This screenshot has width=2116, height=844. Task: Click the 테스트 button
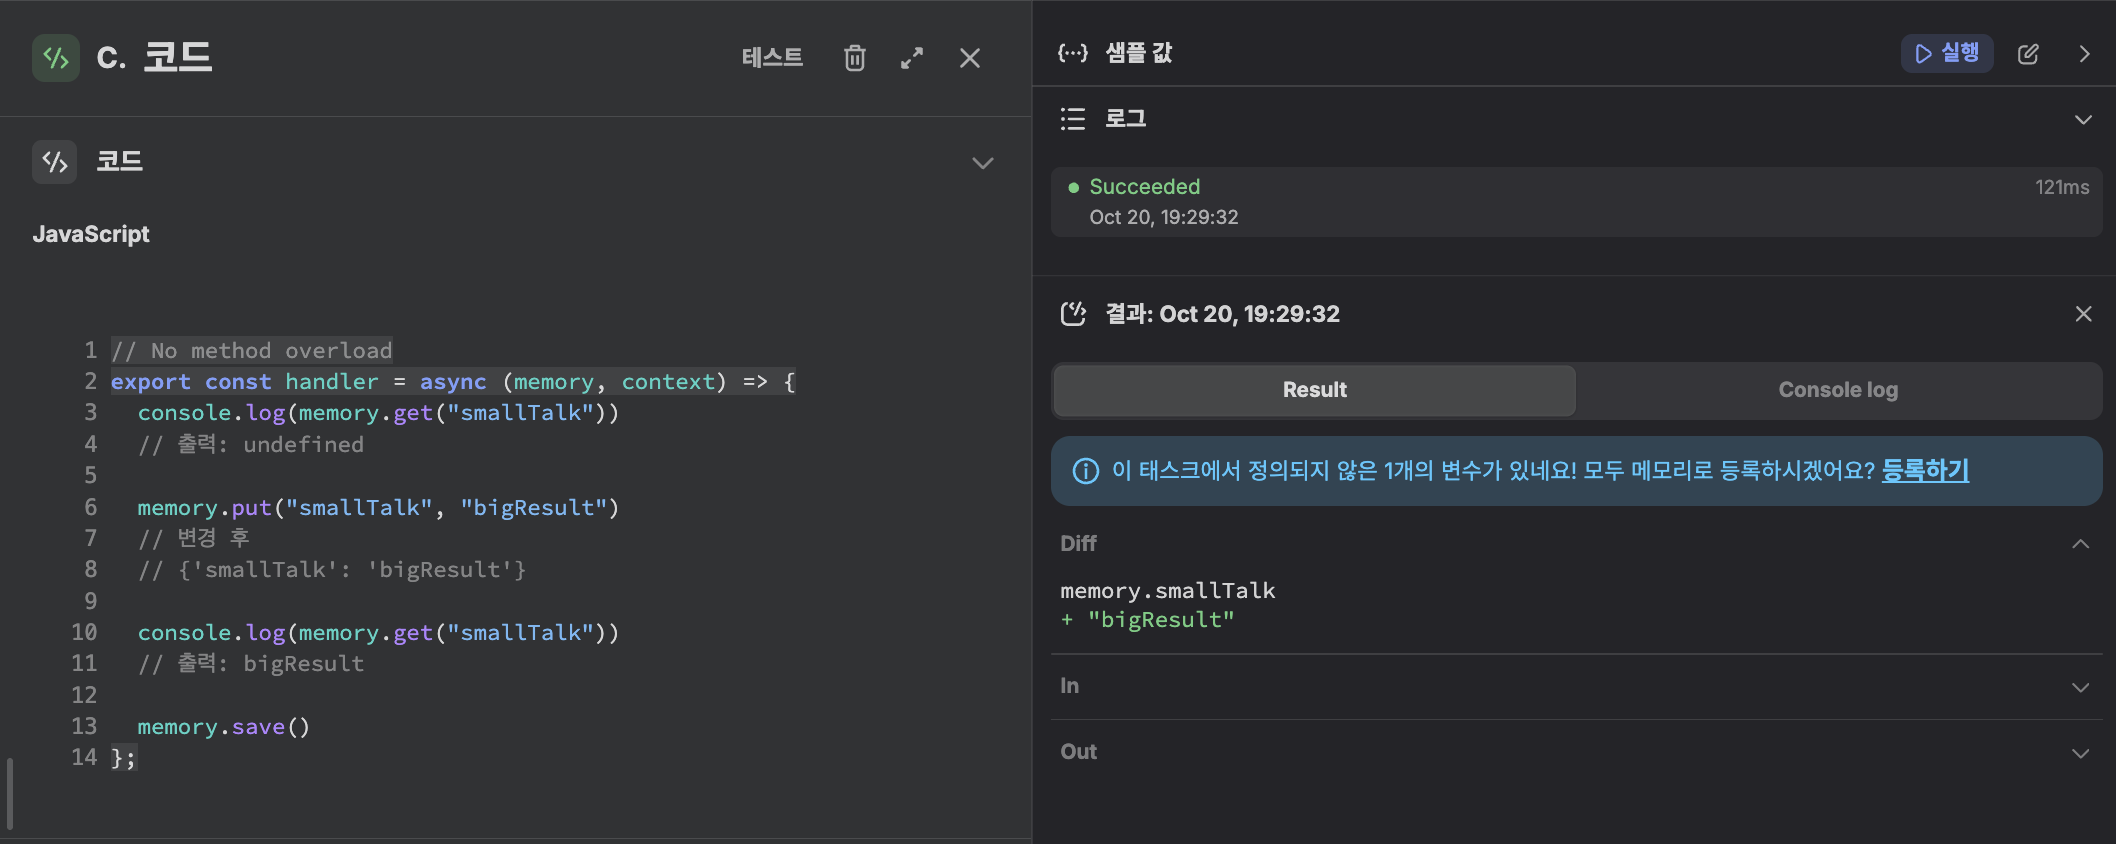click(772, 58)
